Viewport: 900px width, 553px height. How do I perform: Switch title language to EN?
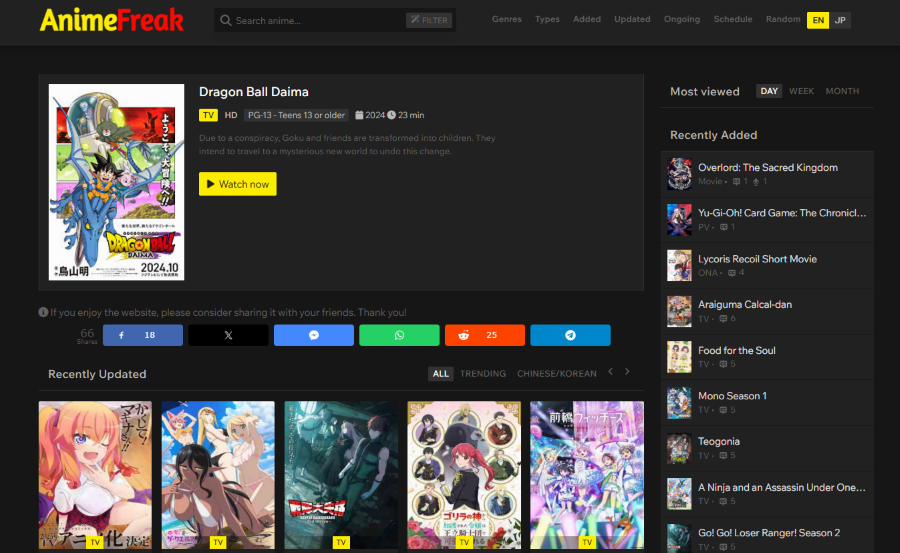pyautogui.click(x=818, y=20)
